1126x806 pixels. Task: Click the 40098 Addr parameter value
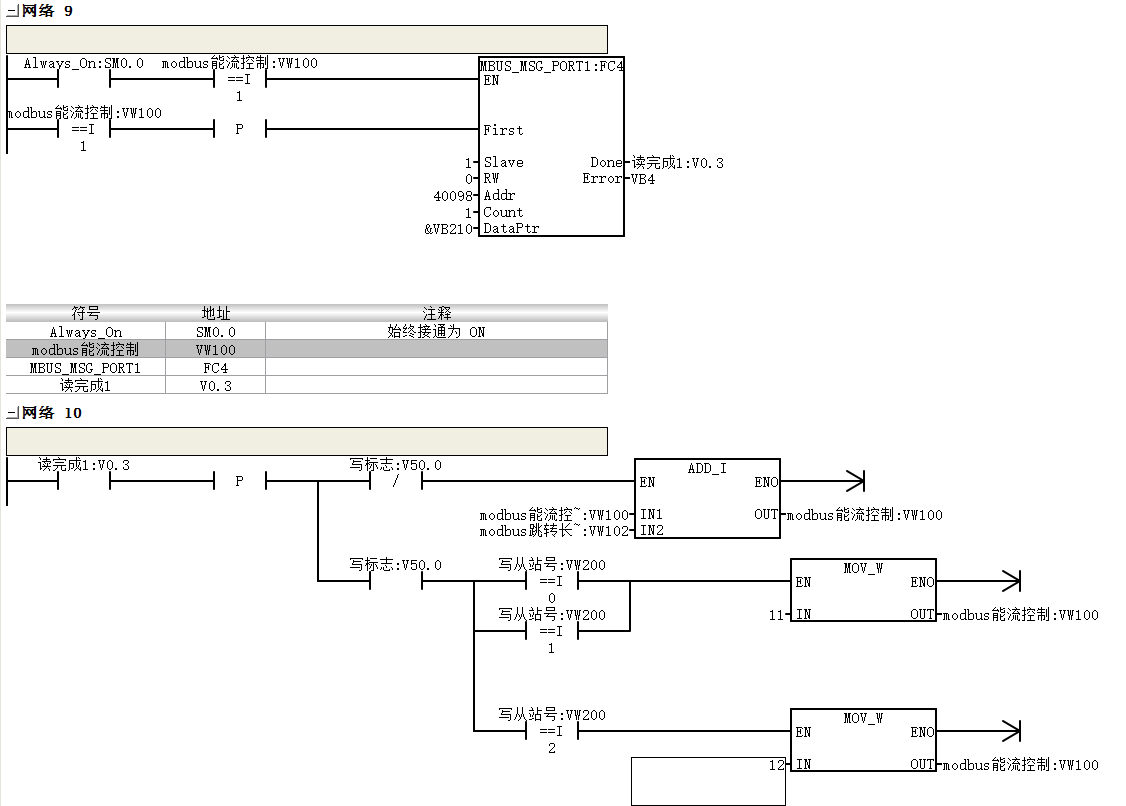coord(453,196)
